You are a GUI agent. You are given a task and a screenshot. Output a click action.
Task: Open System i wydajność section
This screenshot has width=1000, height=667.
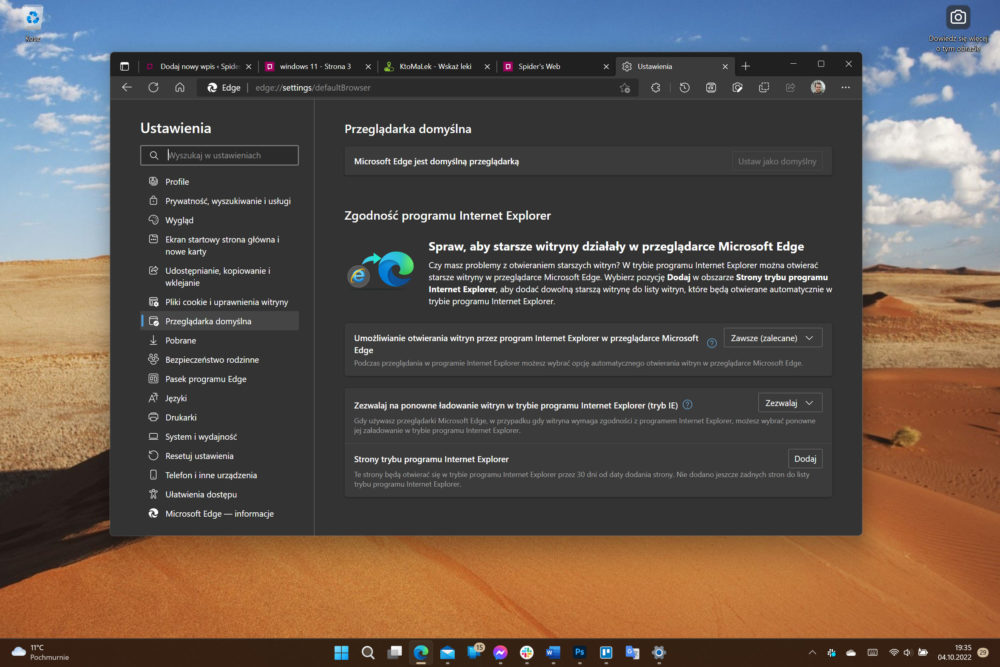click(219, 437)
